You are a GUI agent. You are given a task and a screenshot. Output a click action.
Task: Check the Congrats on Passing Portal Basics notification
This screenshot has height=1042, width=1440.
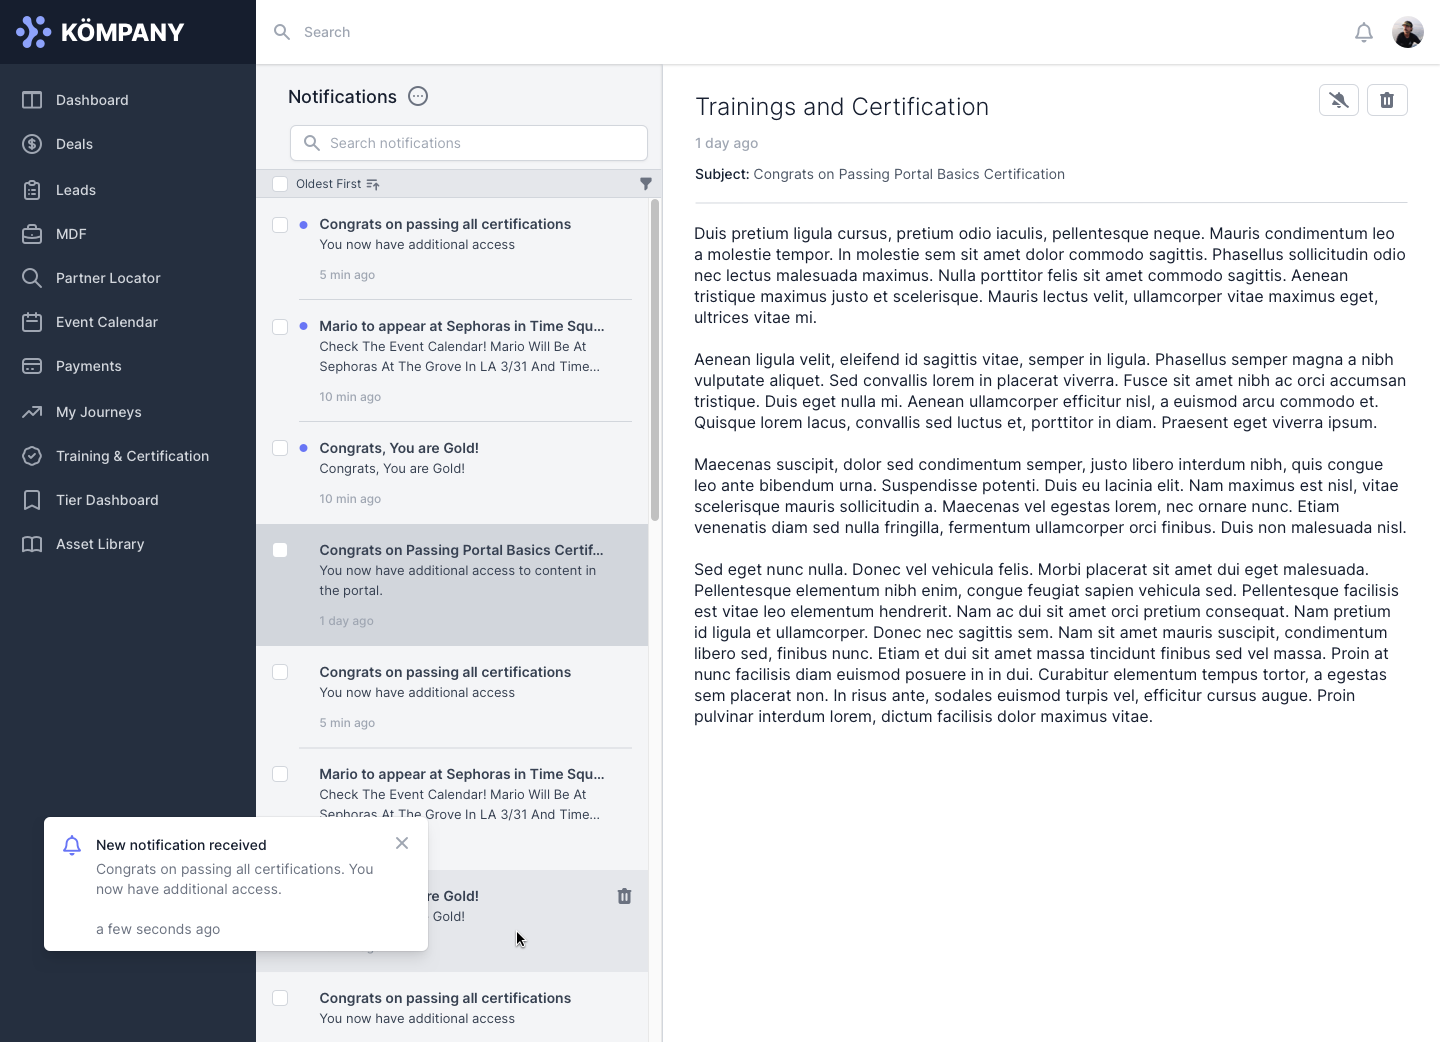click(280, 550)
